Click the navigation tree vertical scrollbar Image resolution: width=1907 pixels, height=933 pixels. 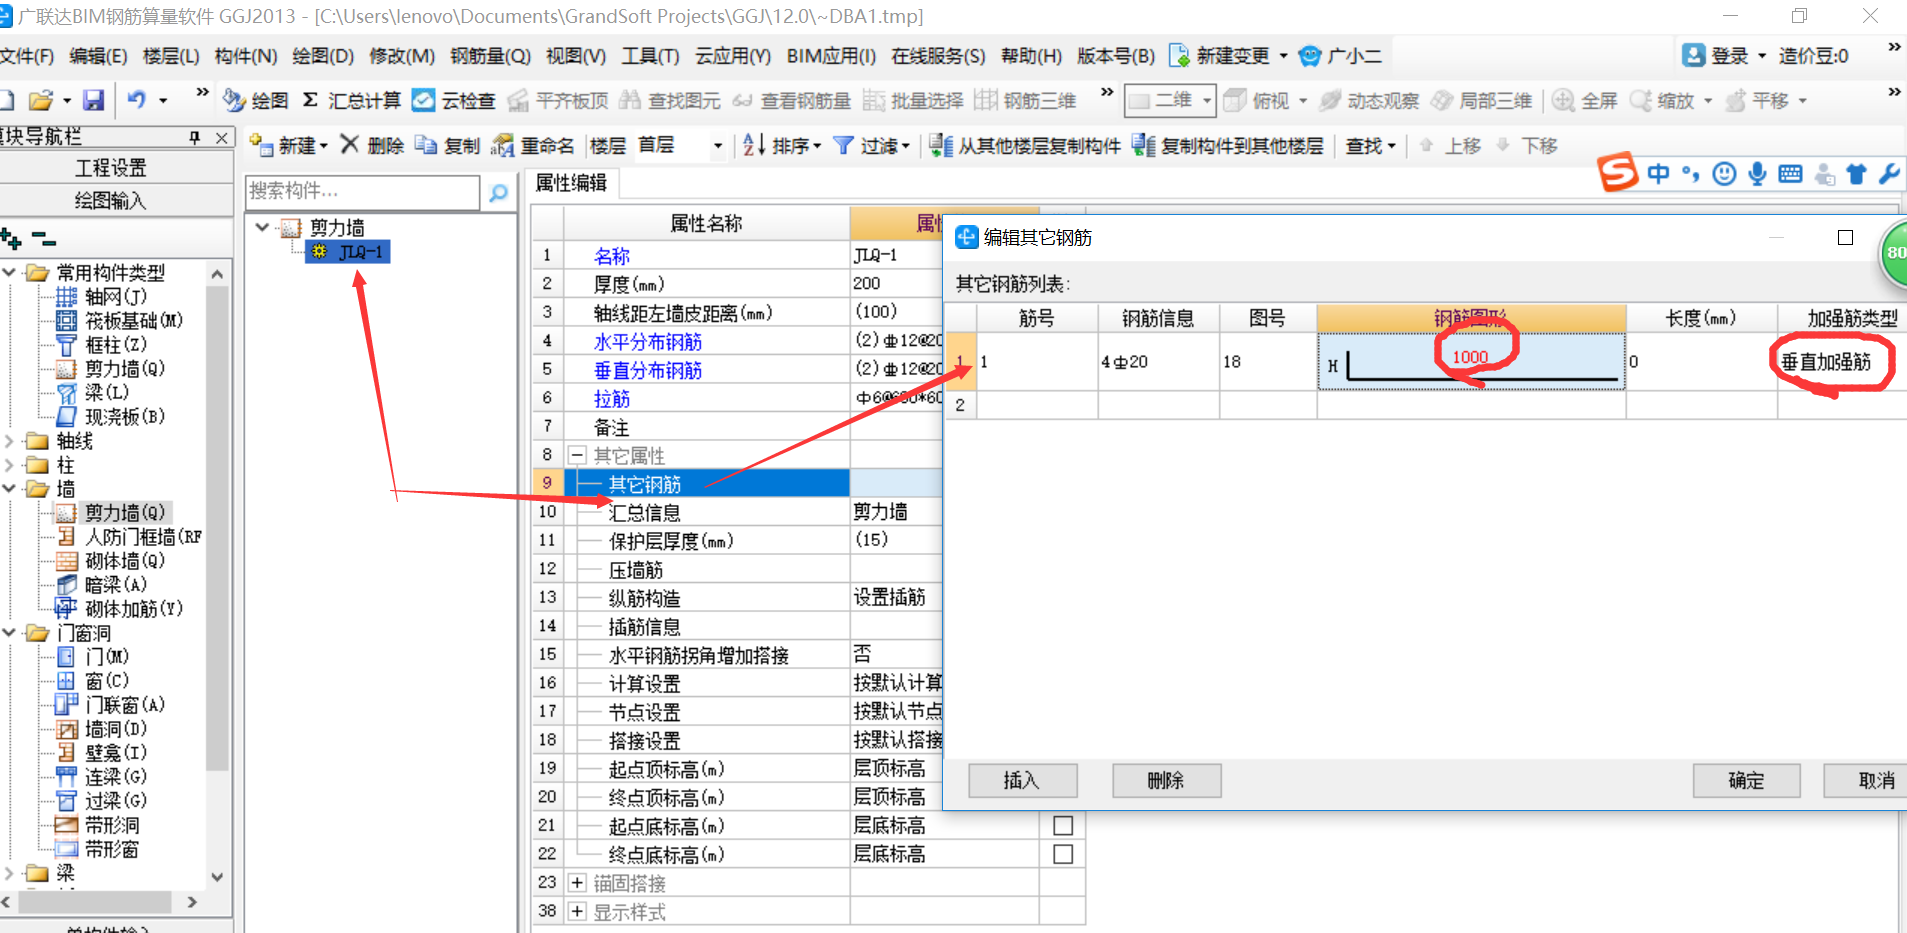point(218,527)
